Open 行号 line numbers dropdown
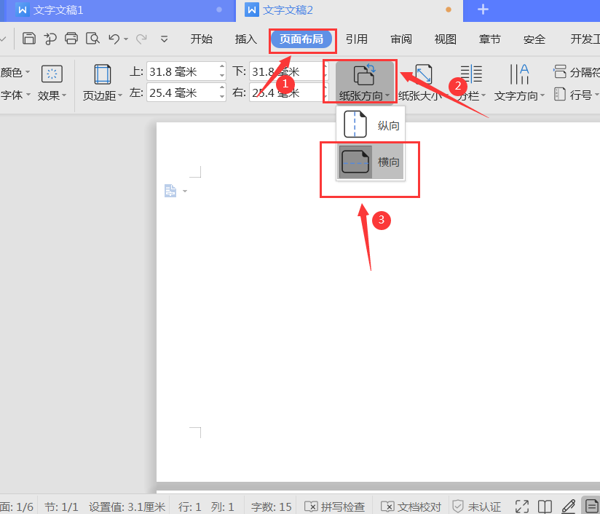The width and height of the screenshot is (601, 514). click(576, 94)
